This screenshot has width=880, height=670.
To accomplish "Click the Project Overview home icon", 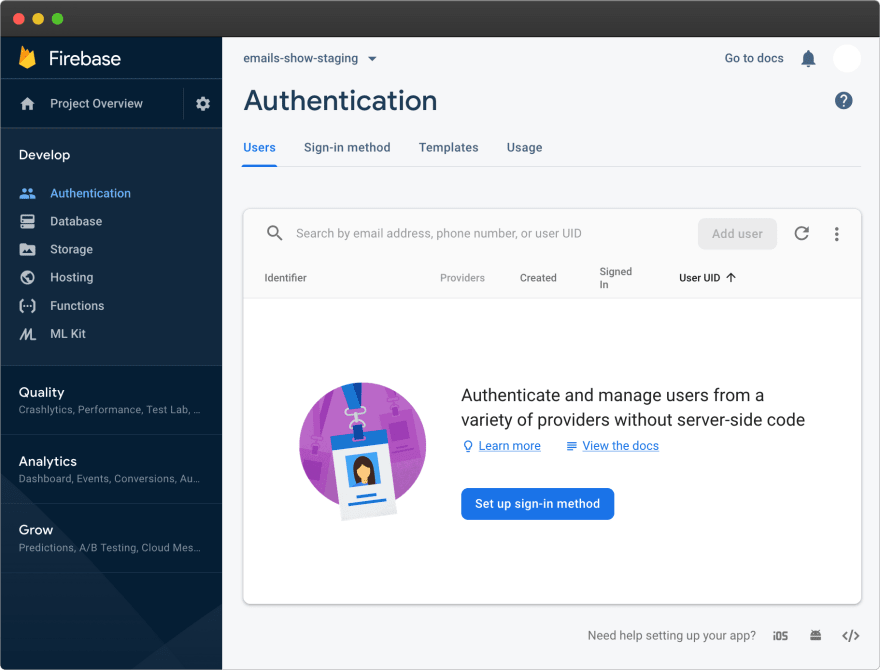I will pyautogui.click(x=28, y=104).
